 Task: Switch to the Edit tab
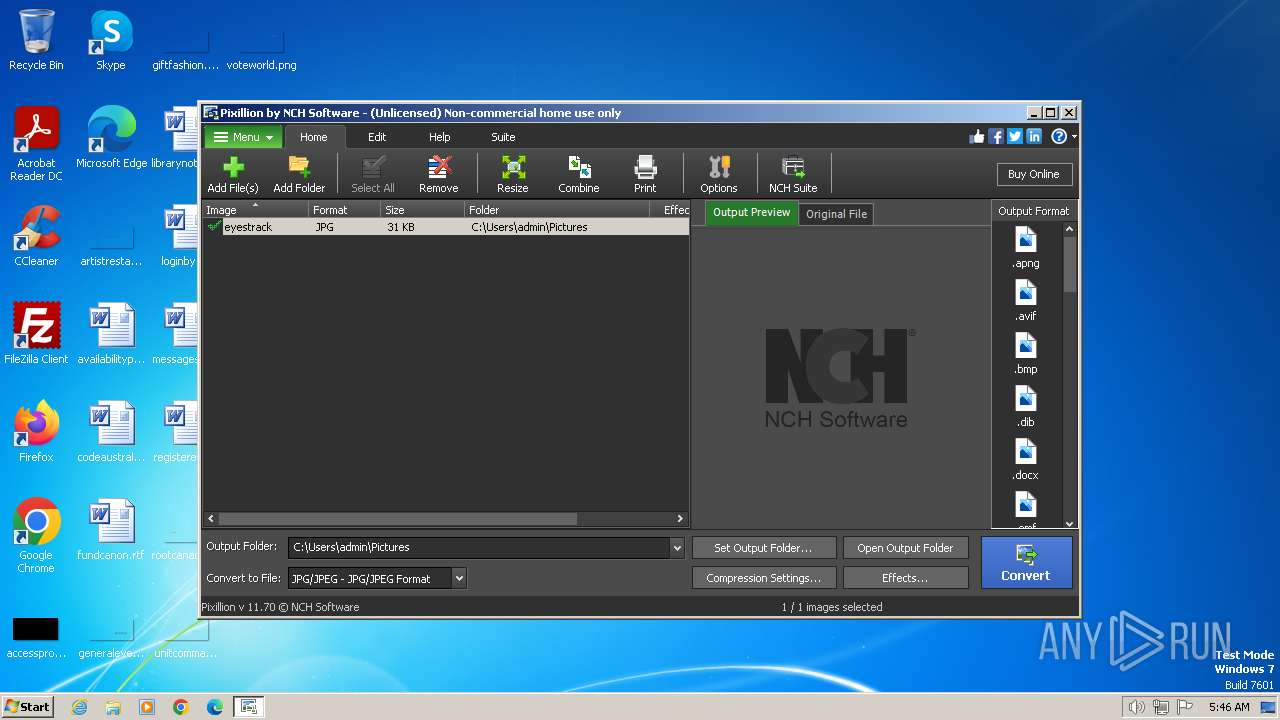[x=377, y=137]
